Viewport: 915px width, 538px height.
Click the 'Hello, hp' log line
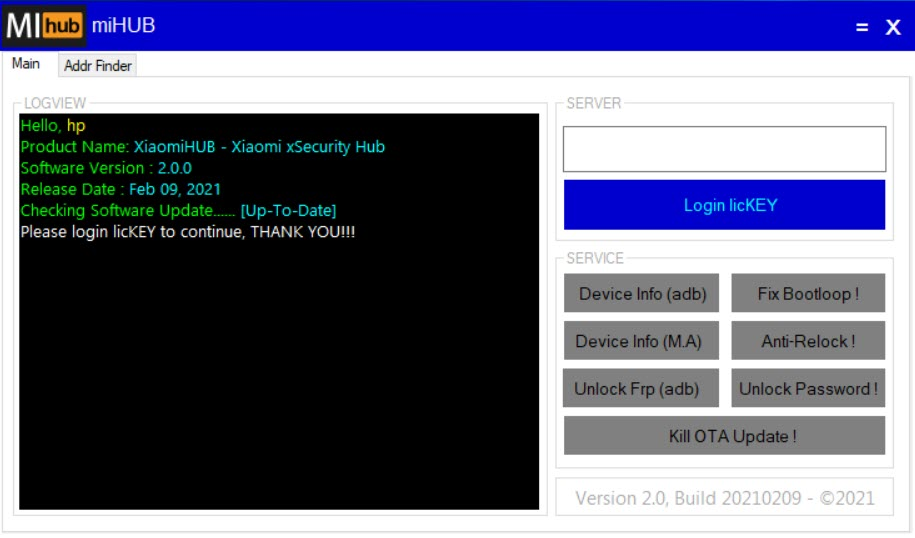(x=53, y=125)
